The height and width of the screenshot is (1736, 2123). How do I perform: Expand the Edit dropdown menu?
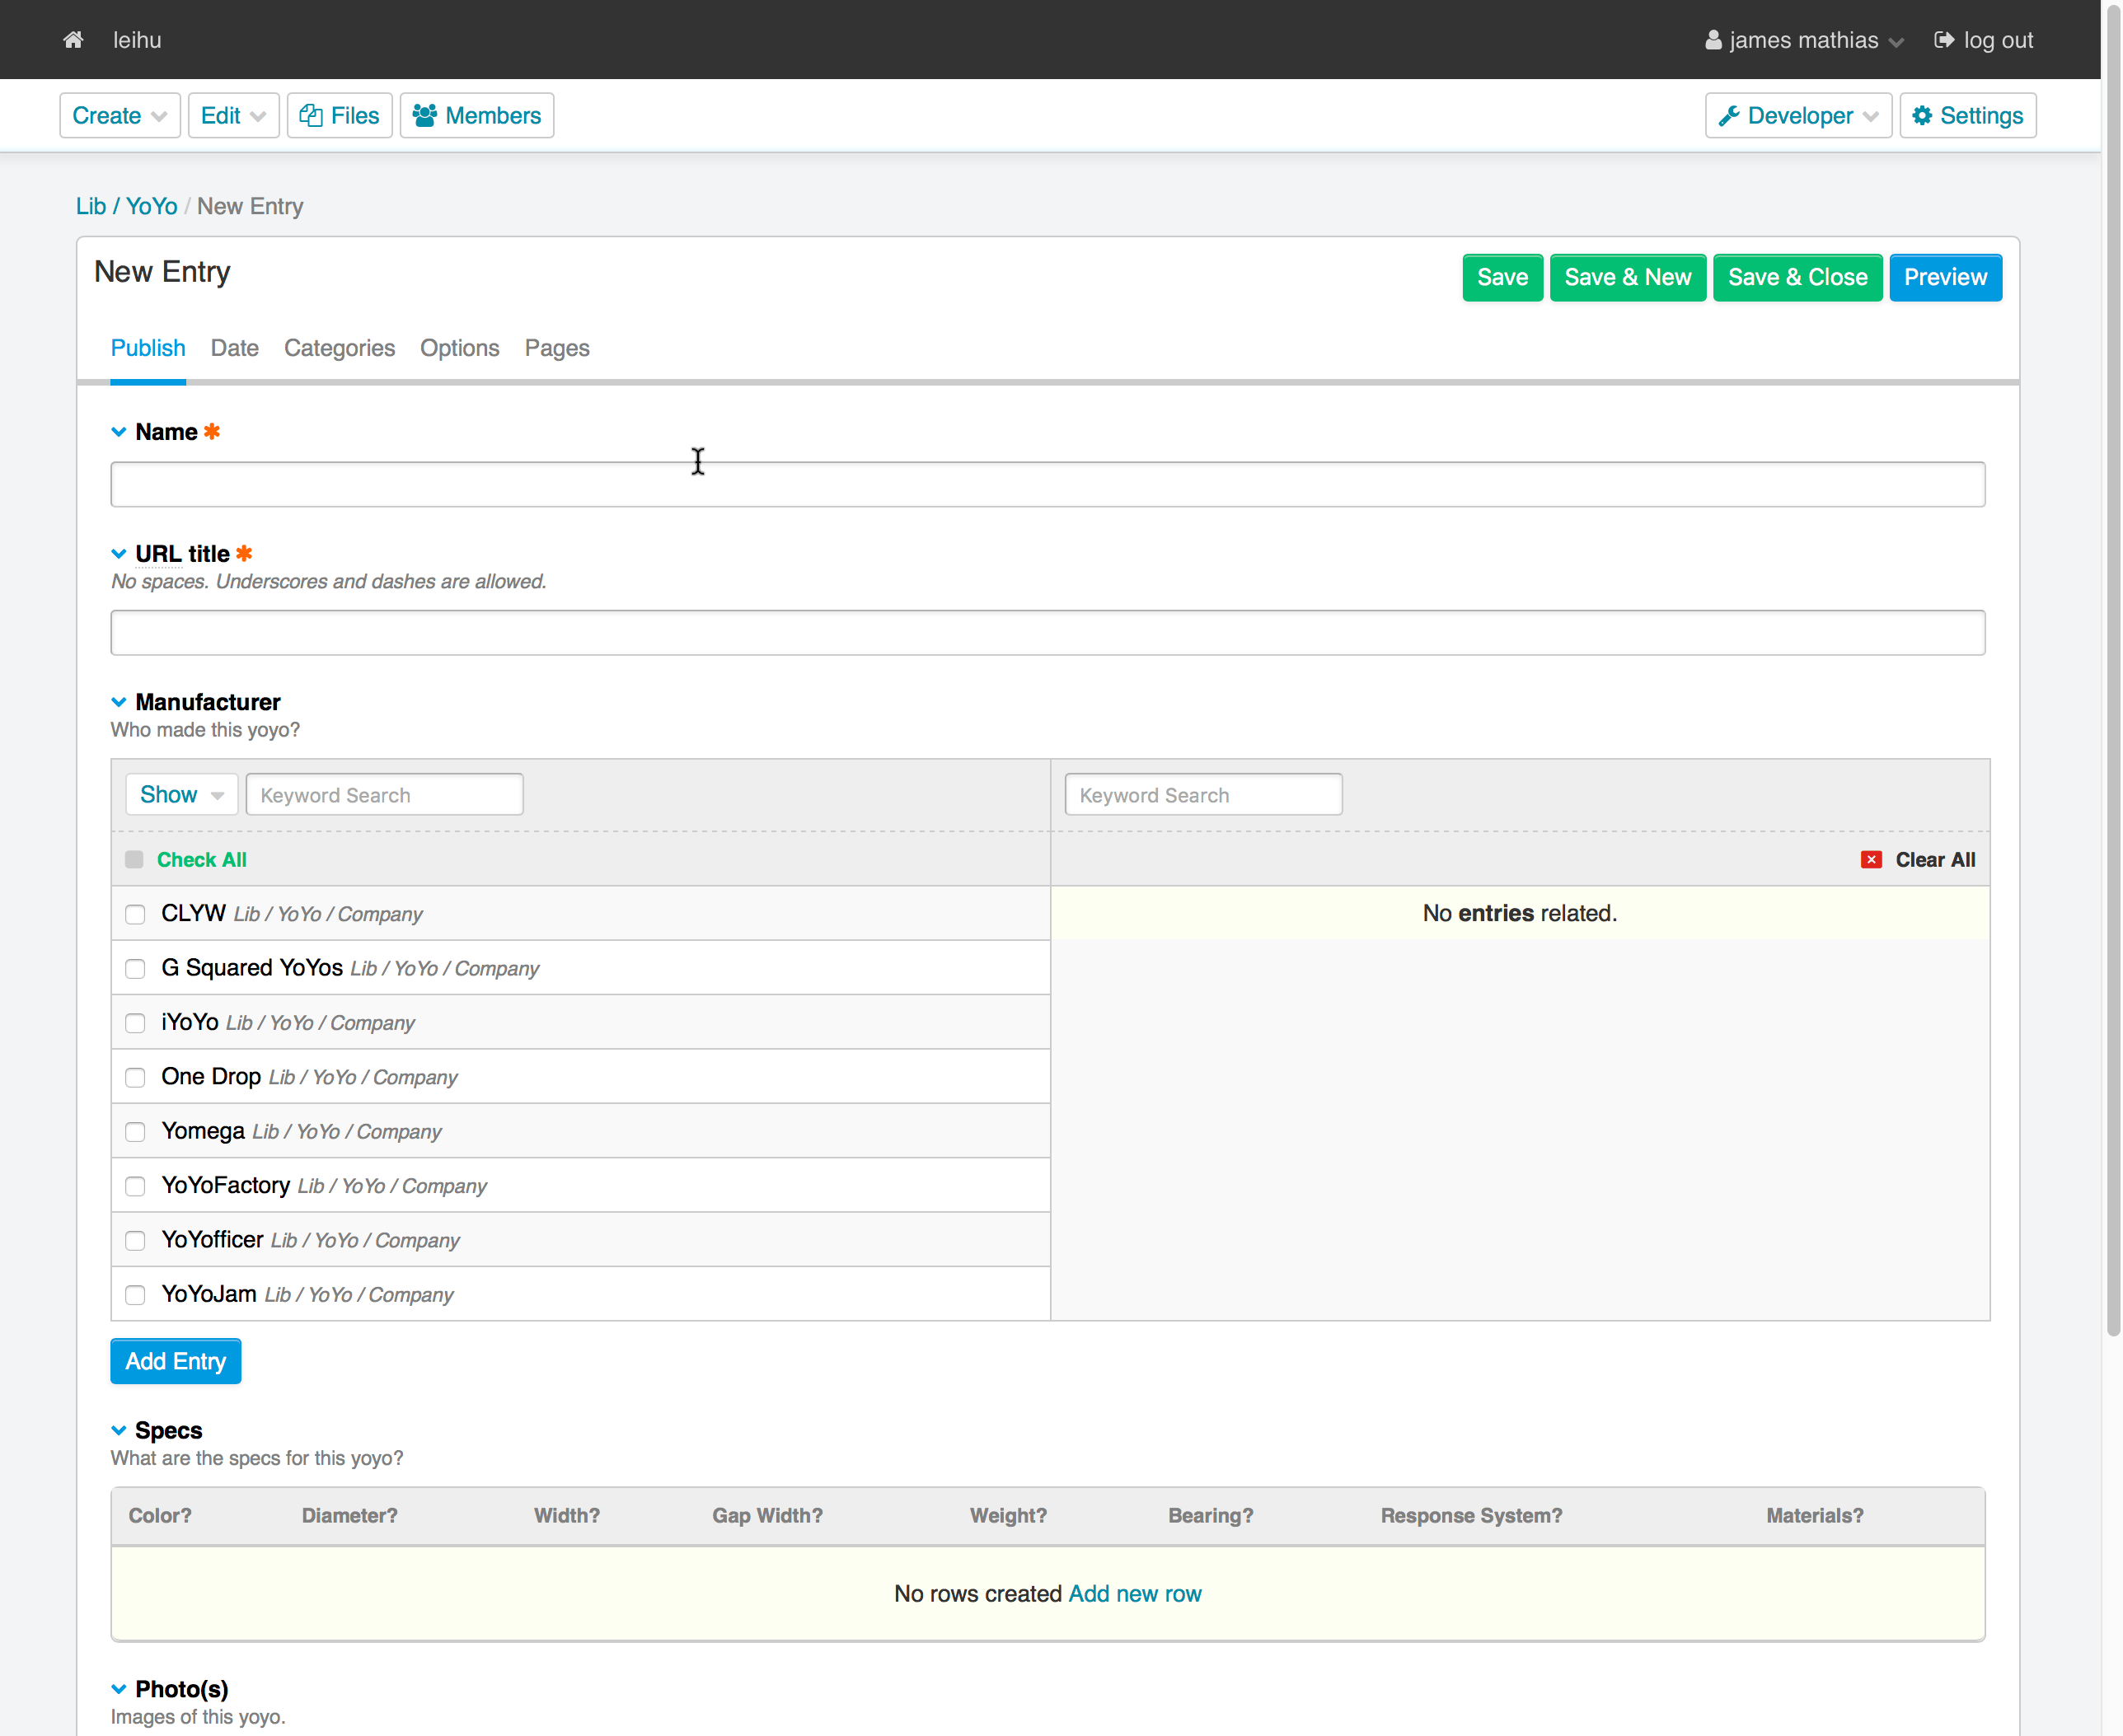(231, 116)
